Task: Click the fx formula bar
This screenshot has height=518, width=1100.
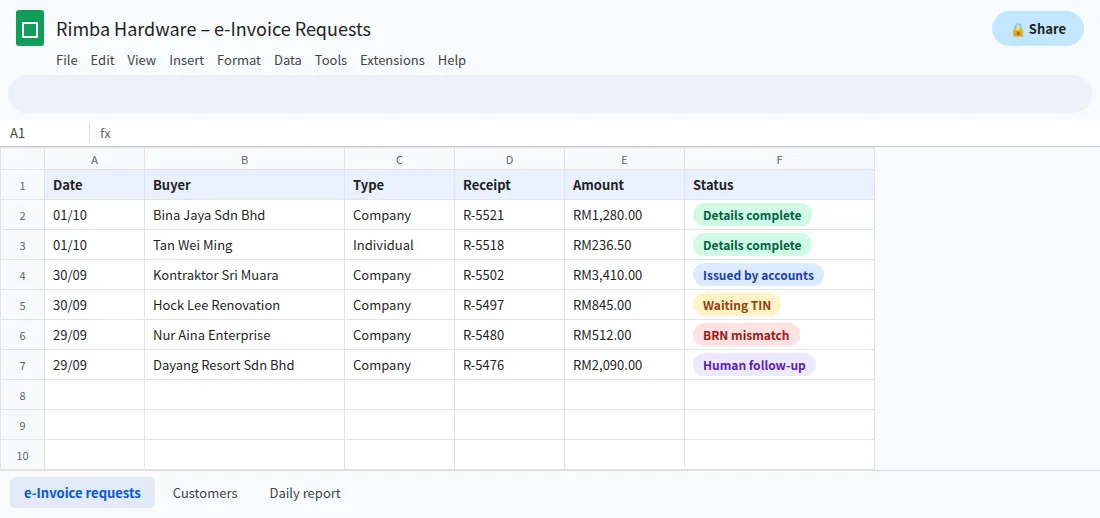Action: (x=595, y=133)
